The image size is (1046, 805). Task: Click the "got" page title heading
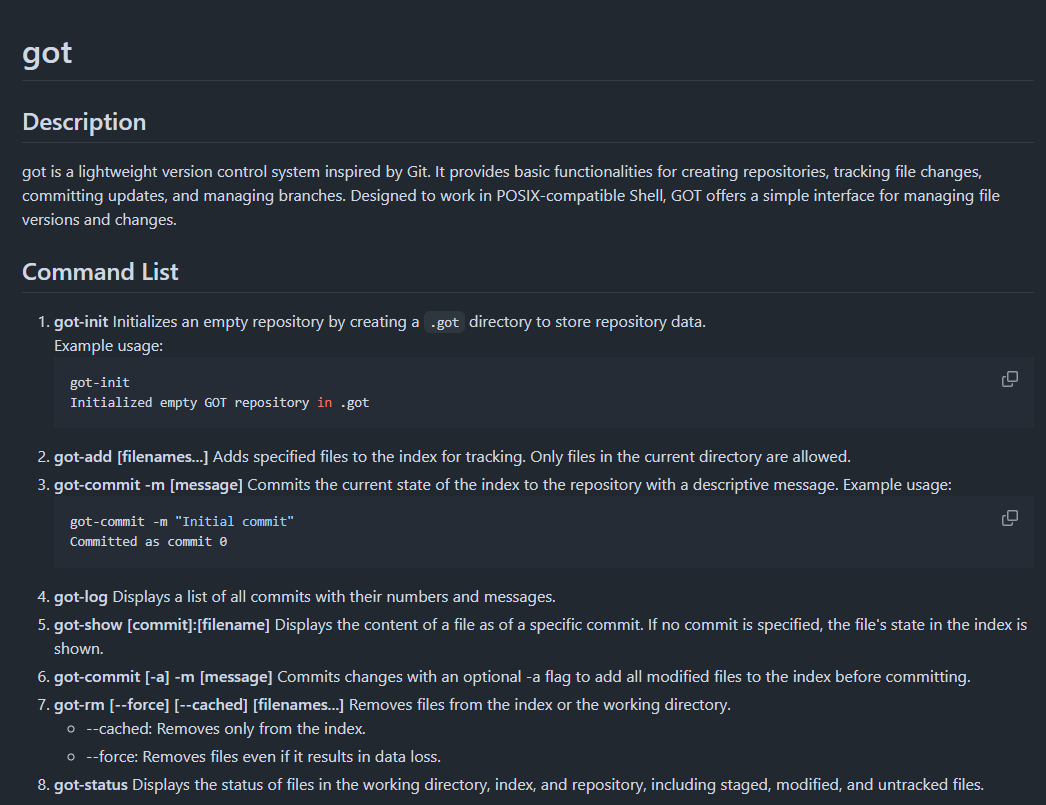click(x=47, y=52)
